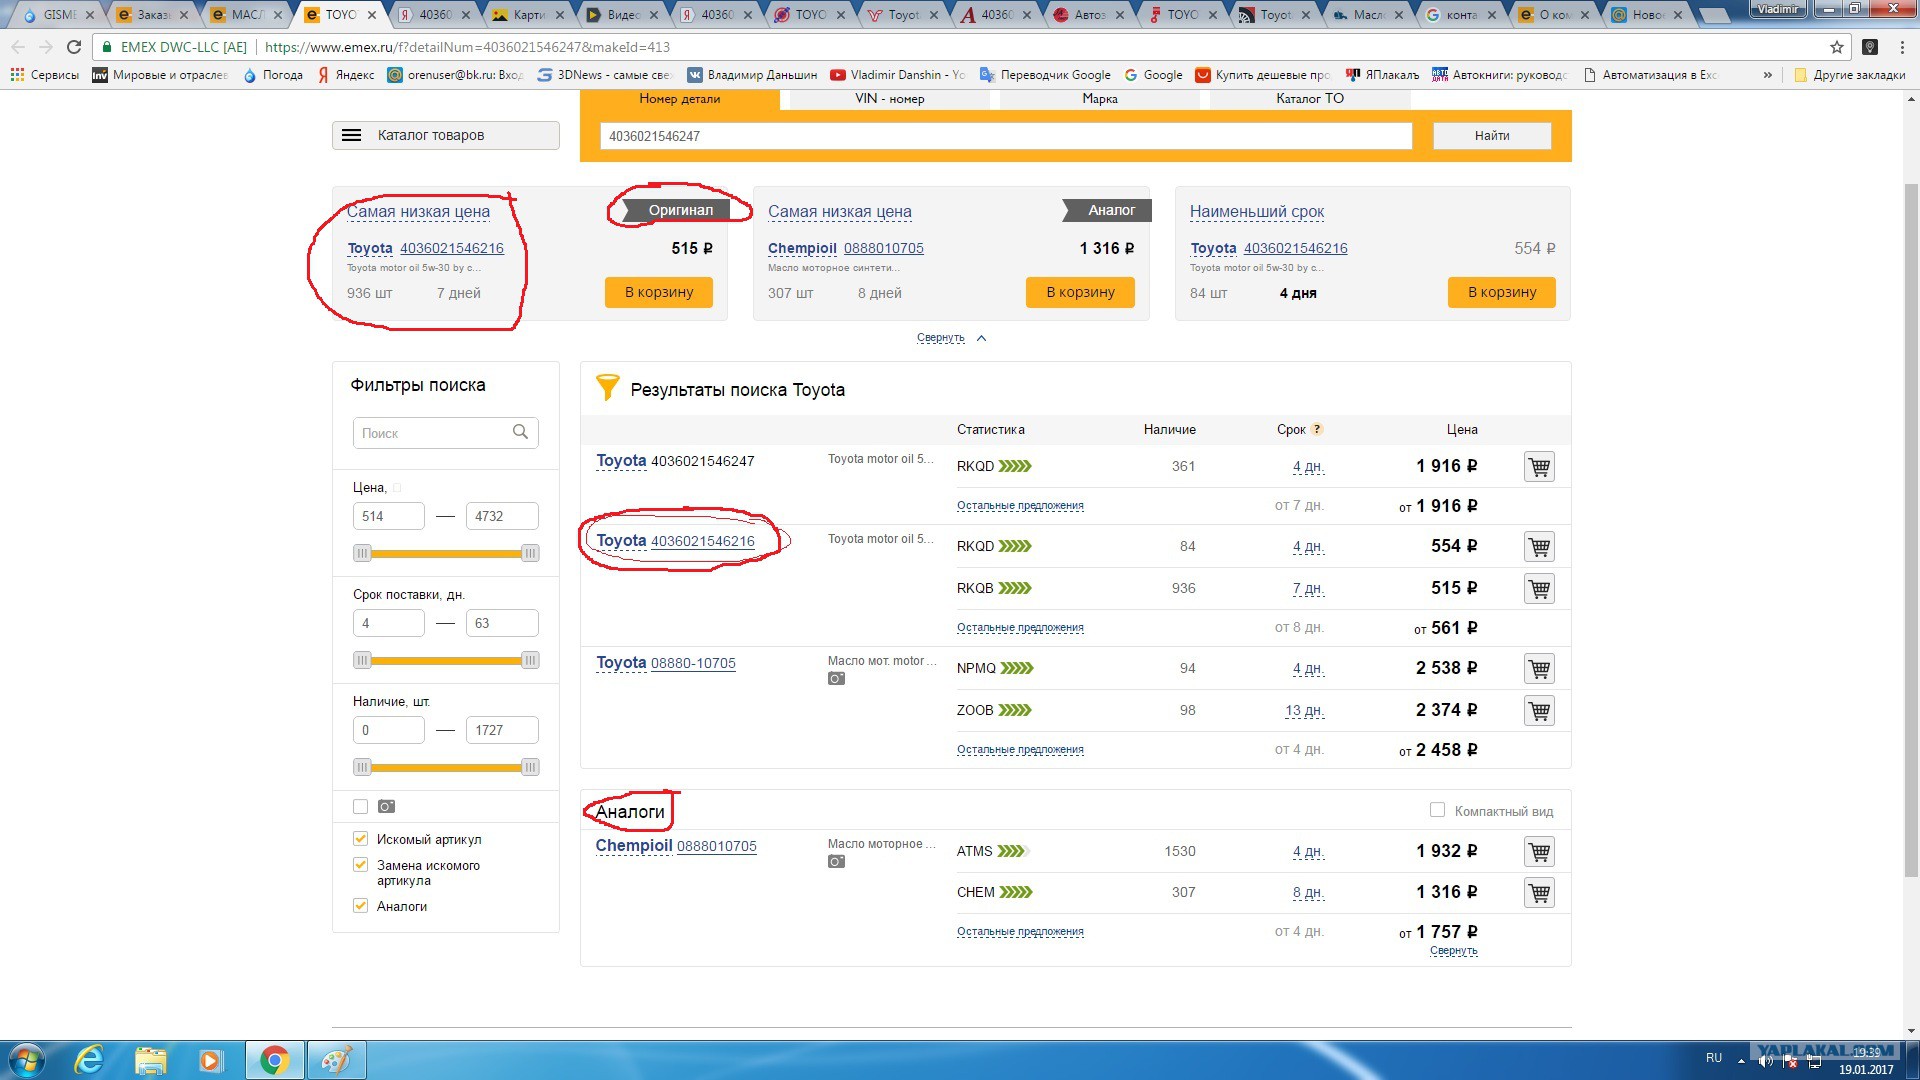Viewport: 1920px width, 1080px height.
Task: Open photo of Toyota 08880-10705
Action: pos(837,679)
